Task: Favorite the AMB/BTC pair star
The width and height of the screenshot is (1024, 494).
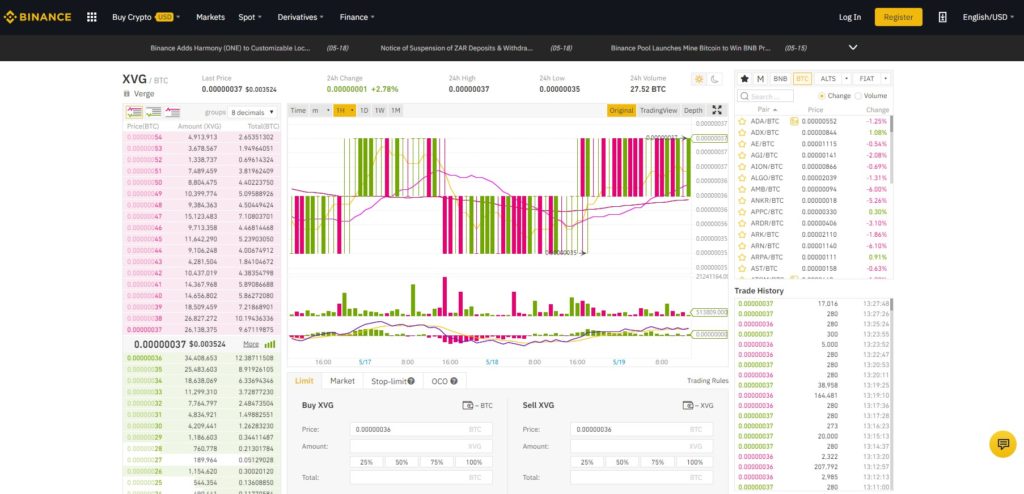Action: [742, 189]
